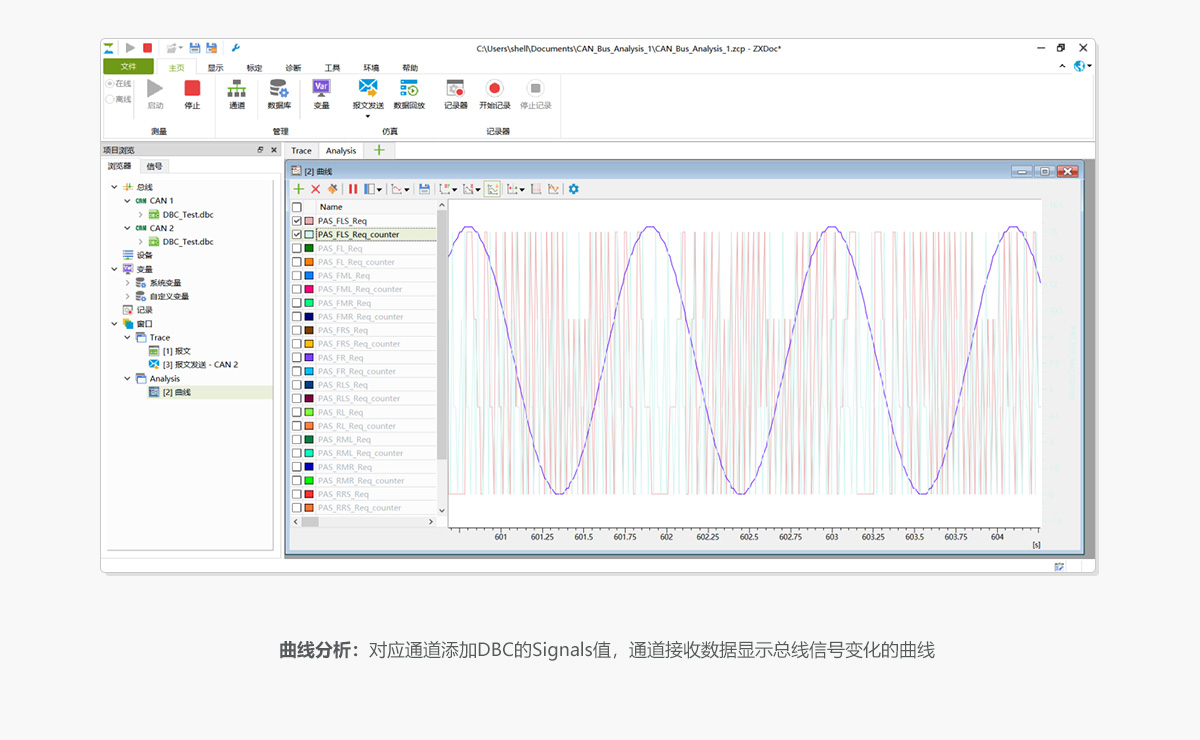
Task: Open curve settings via the blue gear icon
Action: coord(574,189)
